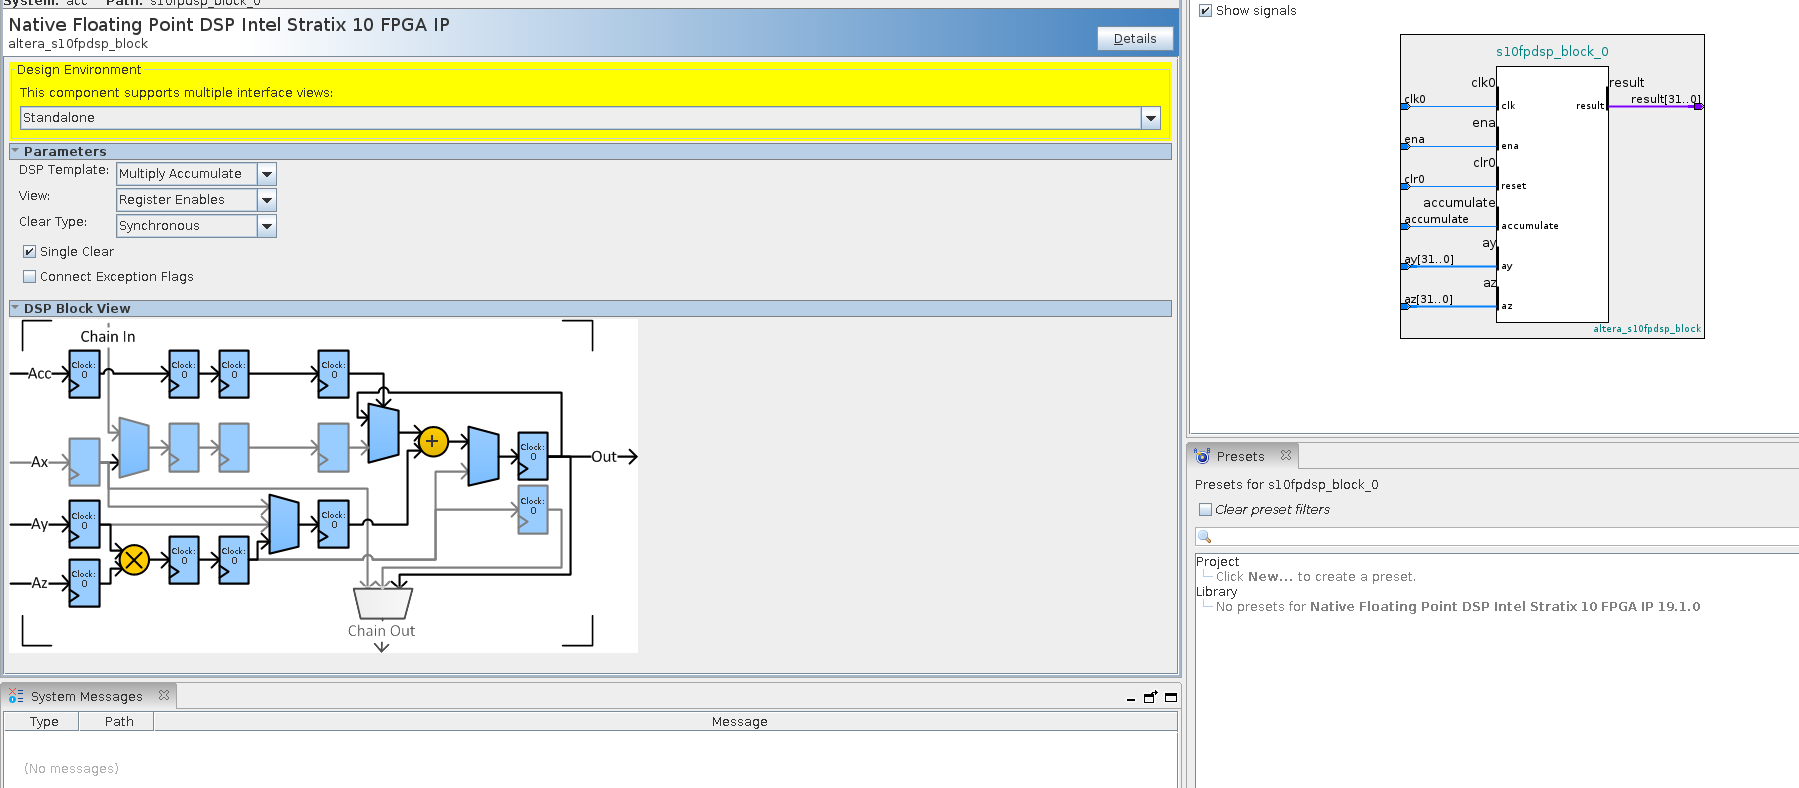Minimize the System Messages panel
Viewport: 1799px width, 788px height.
point(1131,698)
